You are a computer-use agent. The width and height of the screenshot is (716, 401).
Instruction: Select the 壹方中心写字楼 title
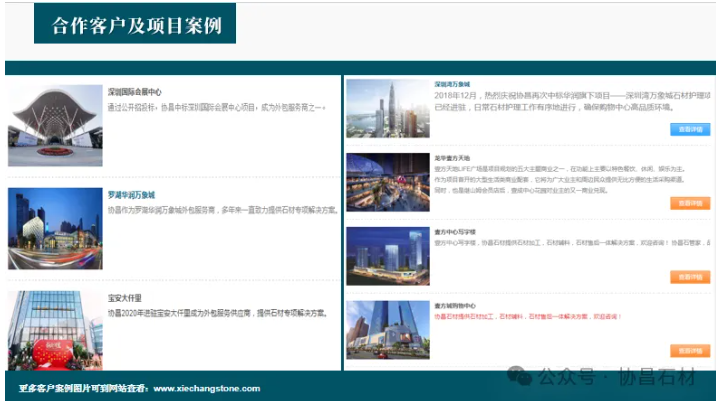click(x=454, y=231)
